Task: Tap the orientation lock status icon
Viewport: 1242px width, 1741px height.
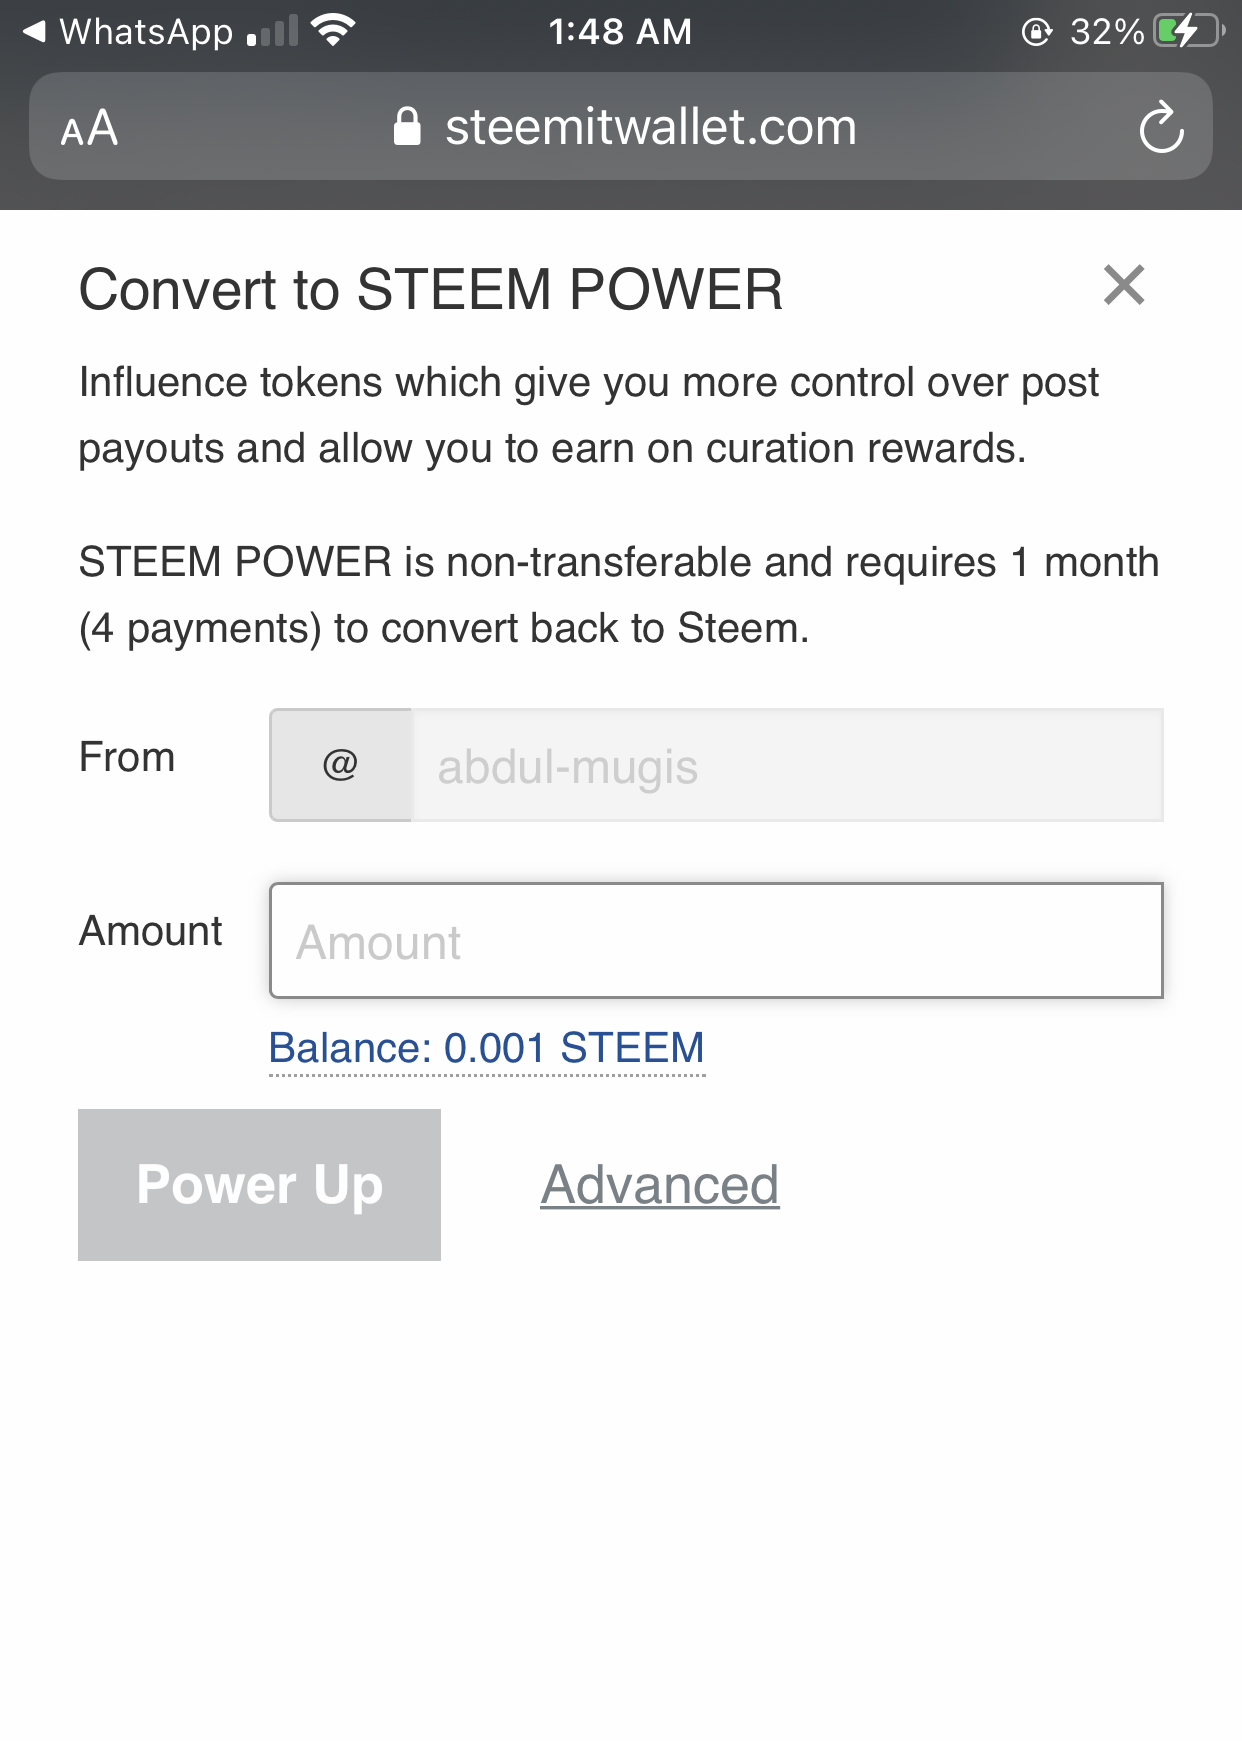Action: [x=1037, y=32]
